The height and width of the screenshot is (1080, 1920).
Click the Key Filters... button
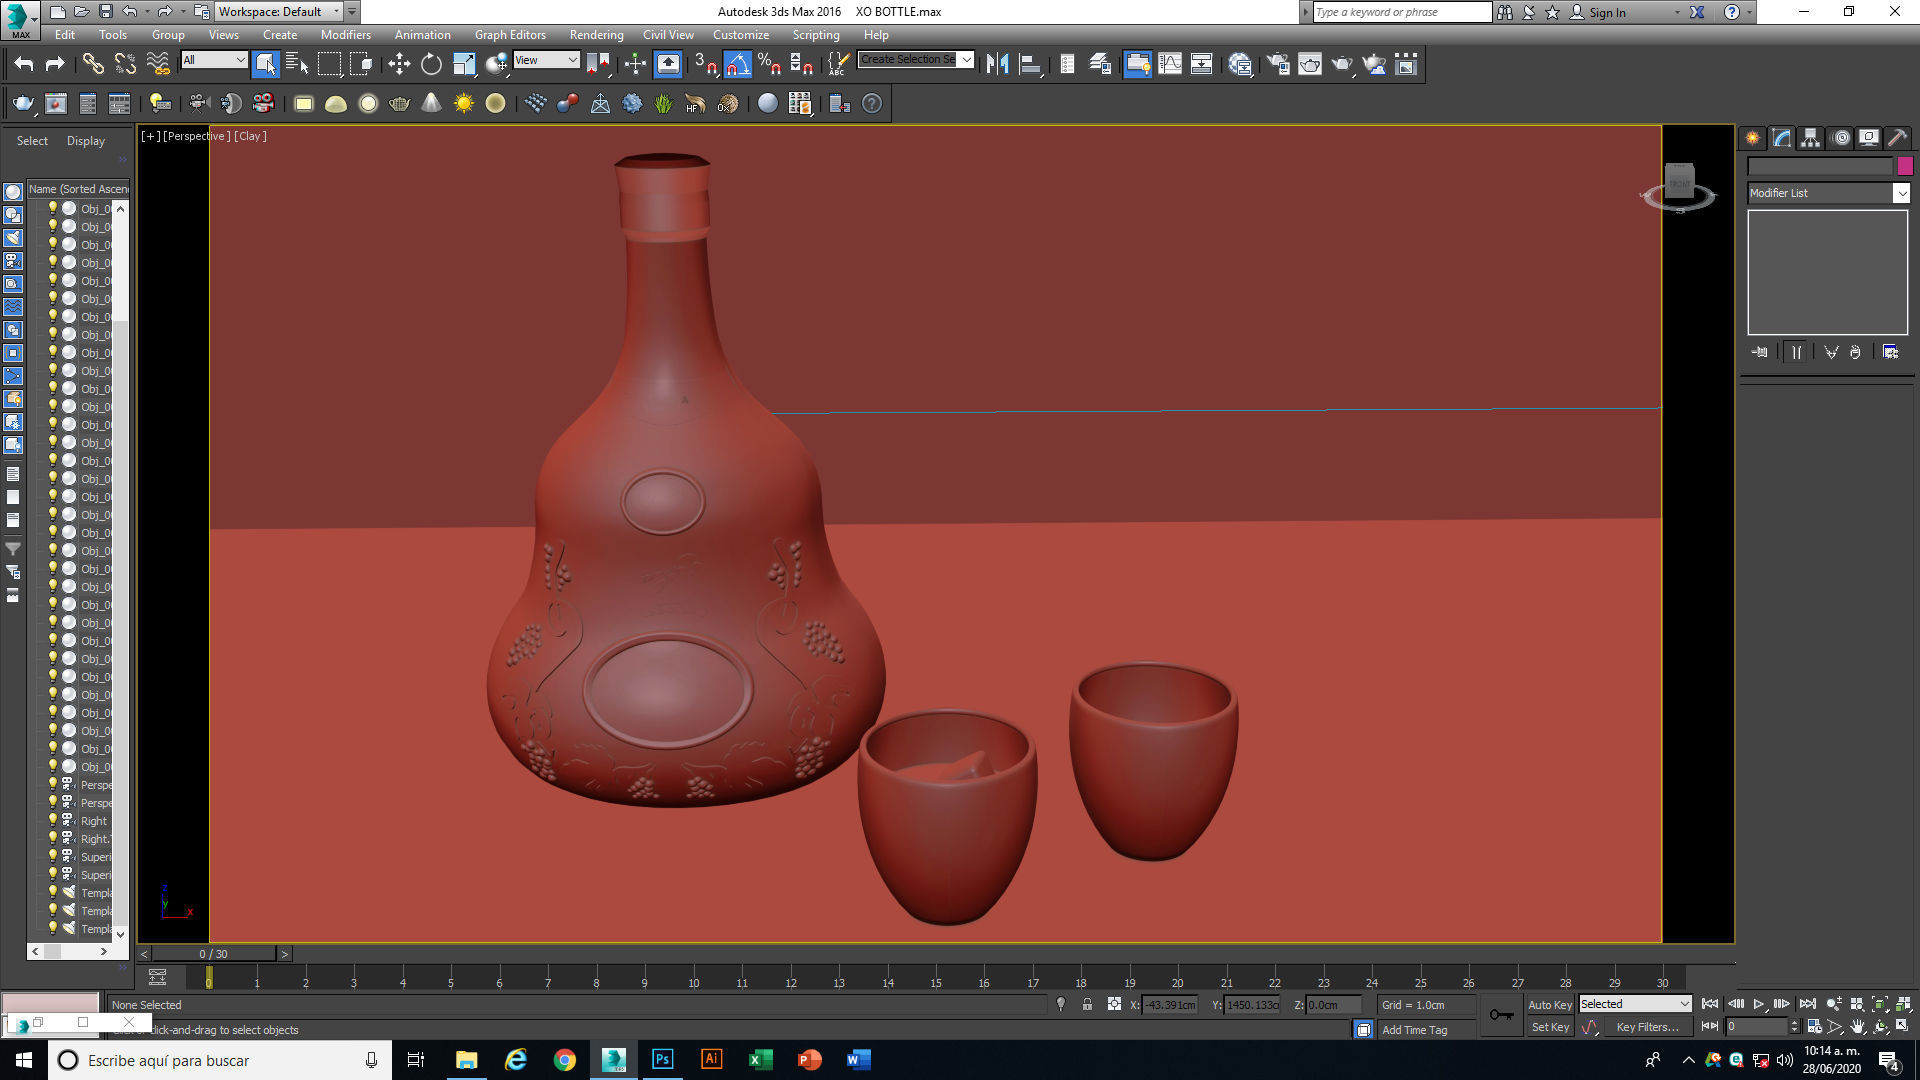[x=1647, y=1027]
